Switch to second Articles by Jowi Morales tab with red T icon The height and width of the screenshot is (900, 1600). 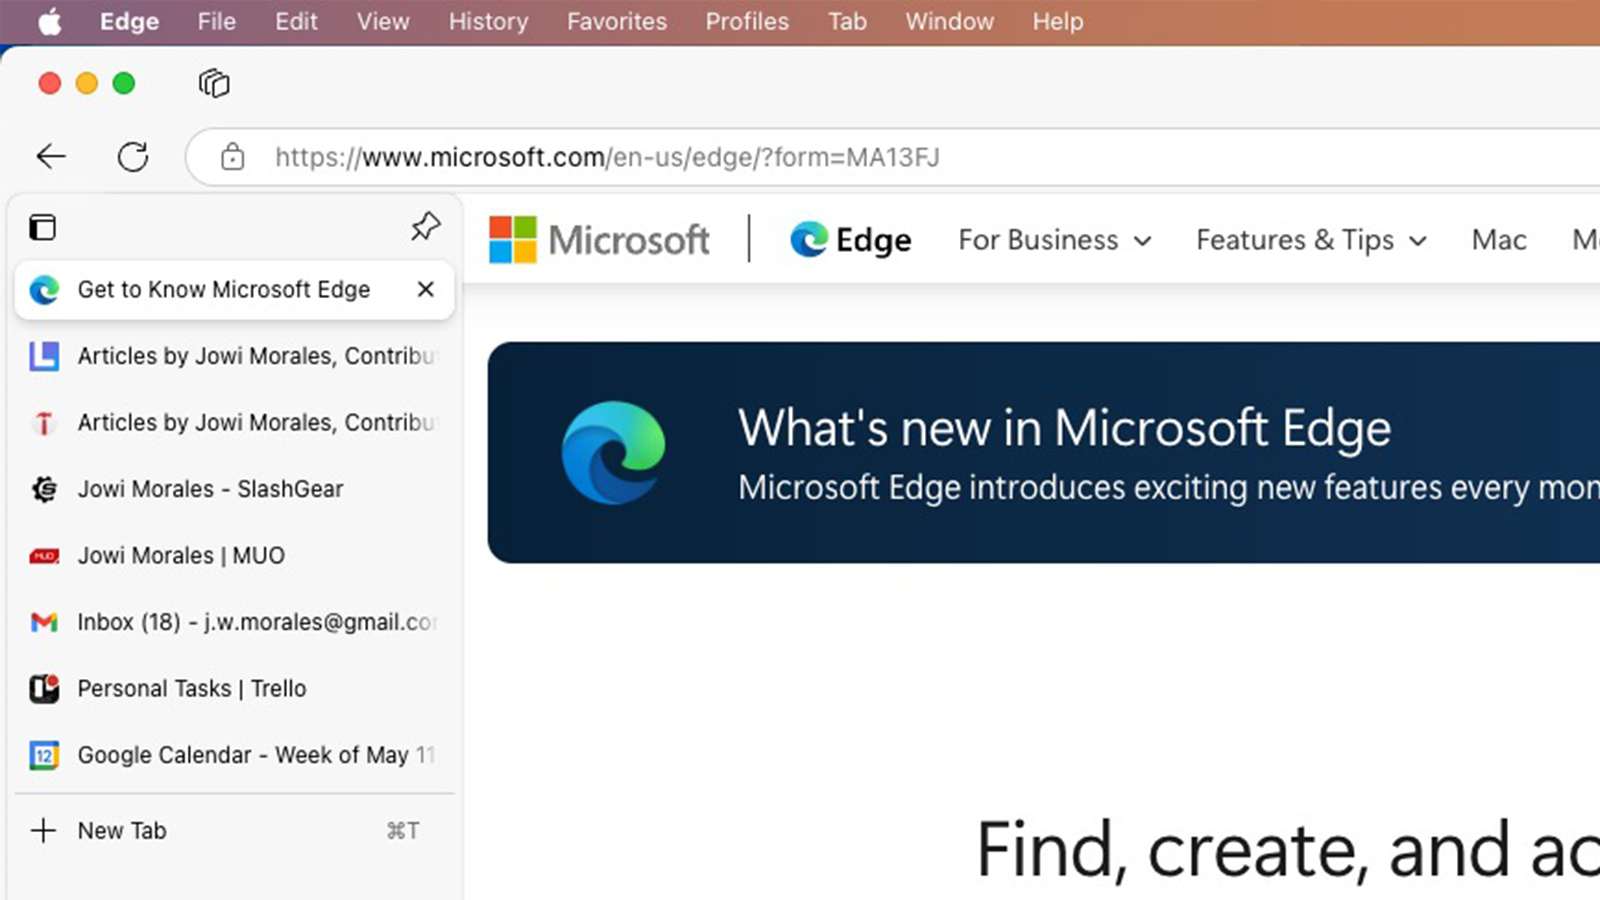point(234,423)
